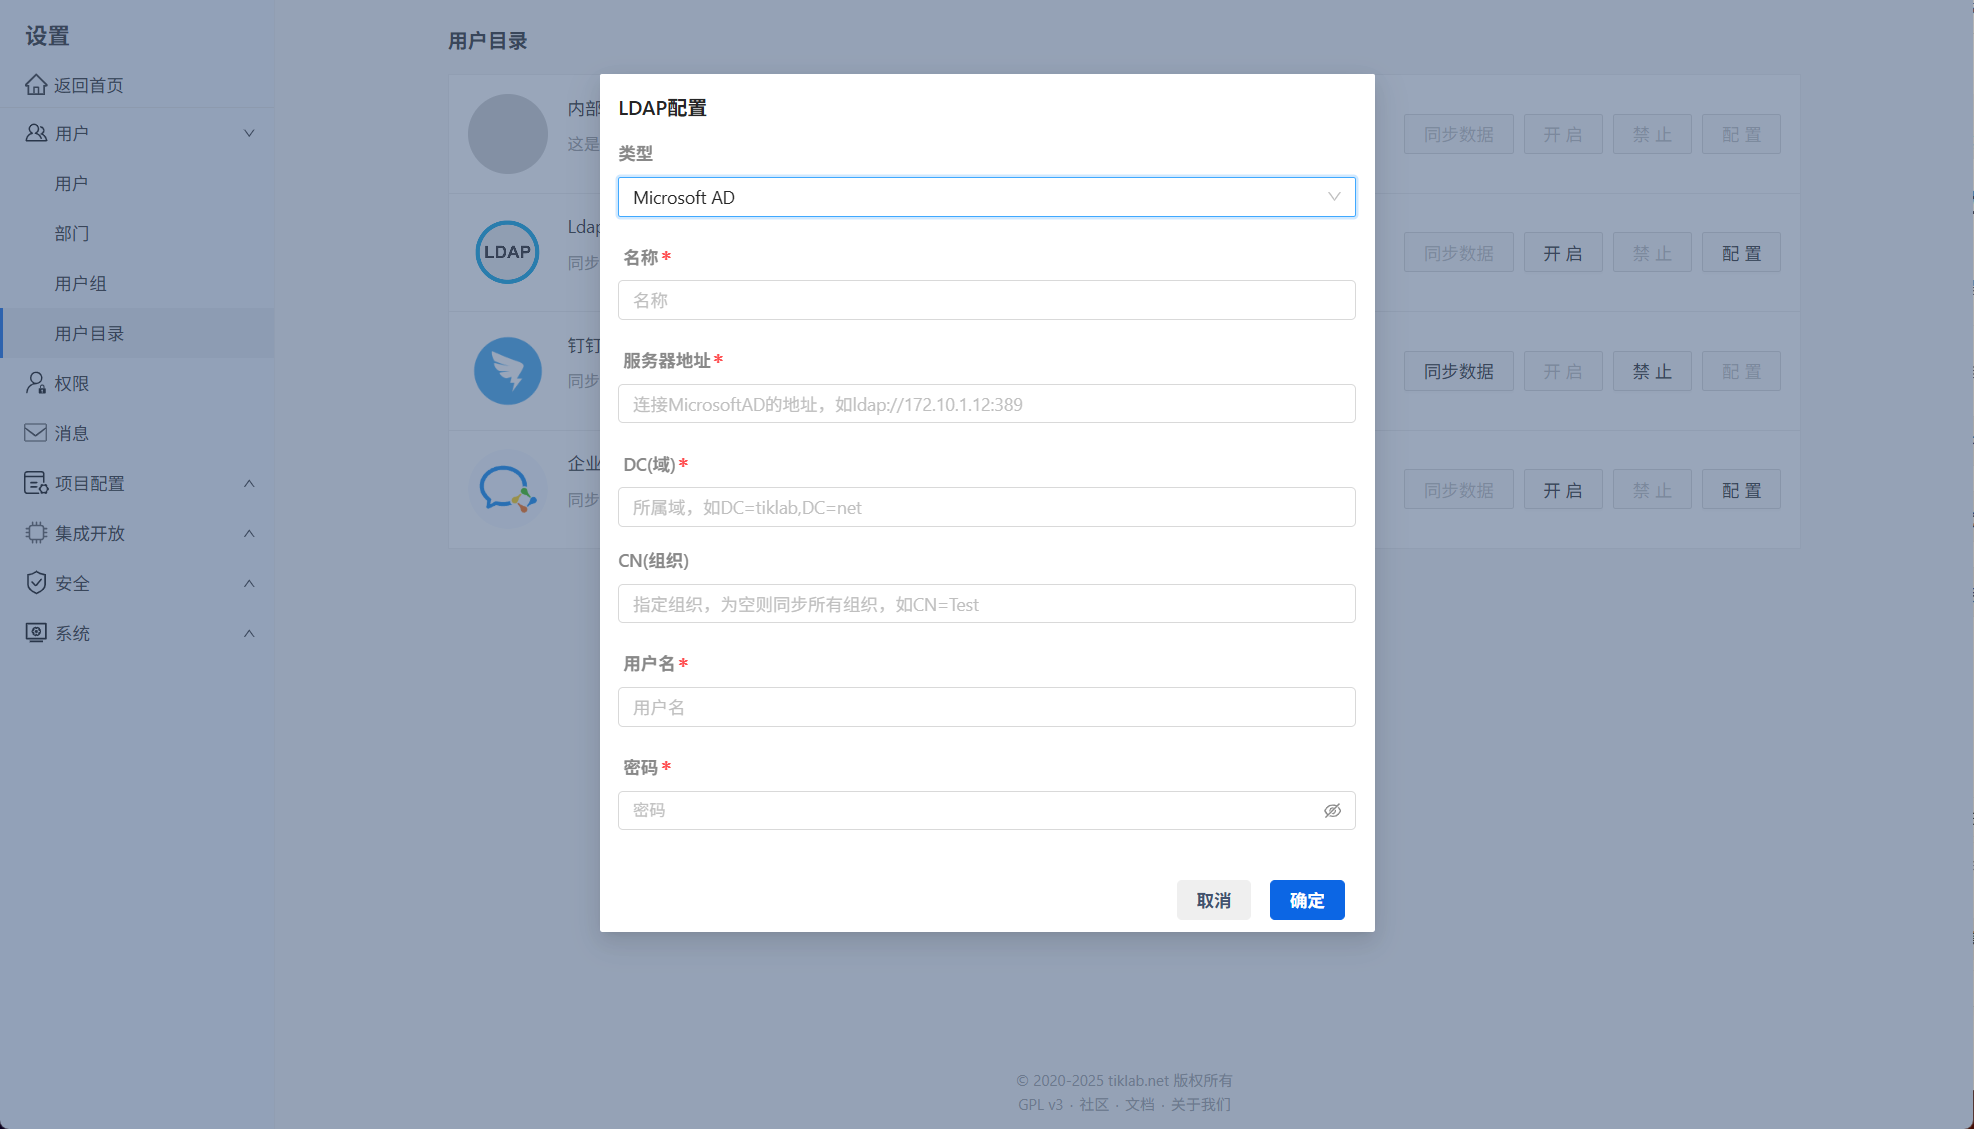Image resolution: width=1974 pixels, height=1129 pixels.
Task: Click the 钉钉 DingTalk logo icon
Action: [x=507, y=370]
